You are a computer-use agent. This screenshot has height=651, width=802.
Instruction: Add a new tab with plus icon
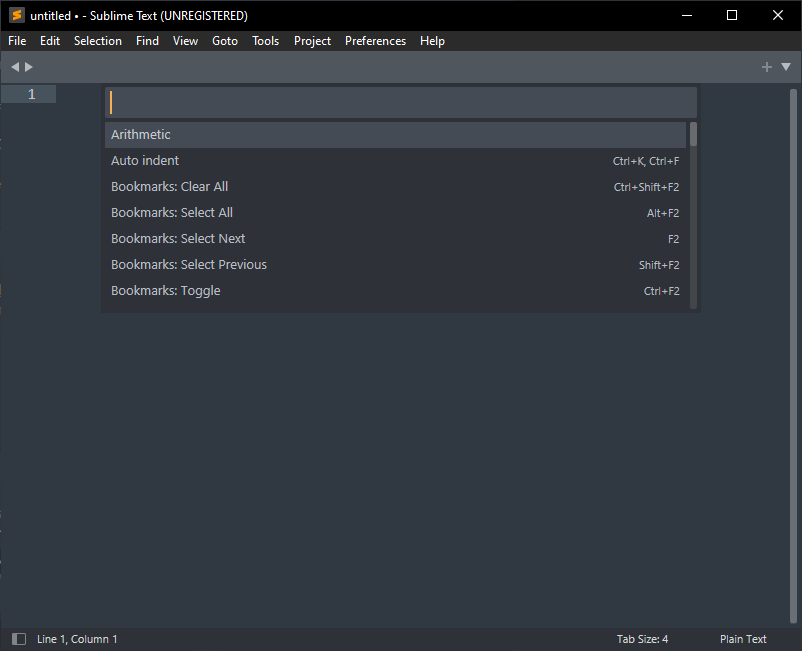(766, 67)
